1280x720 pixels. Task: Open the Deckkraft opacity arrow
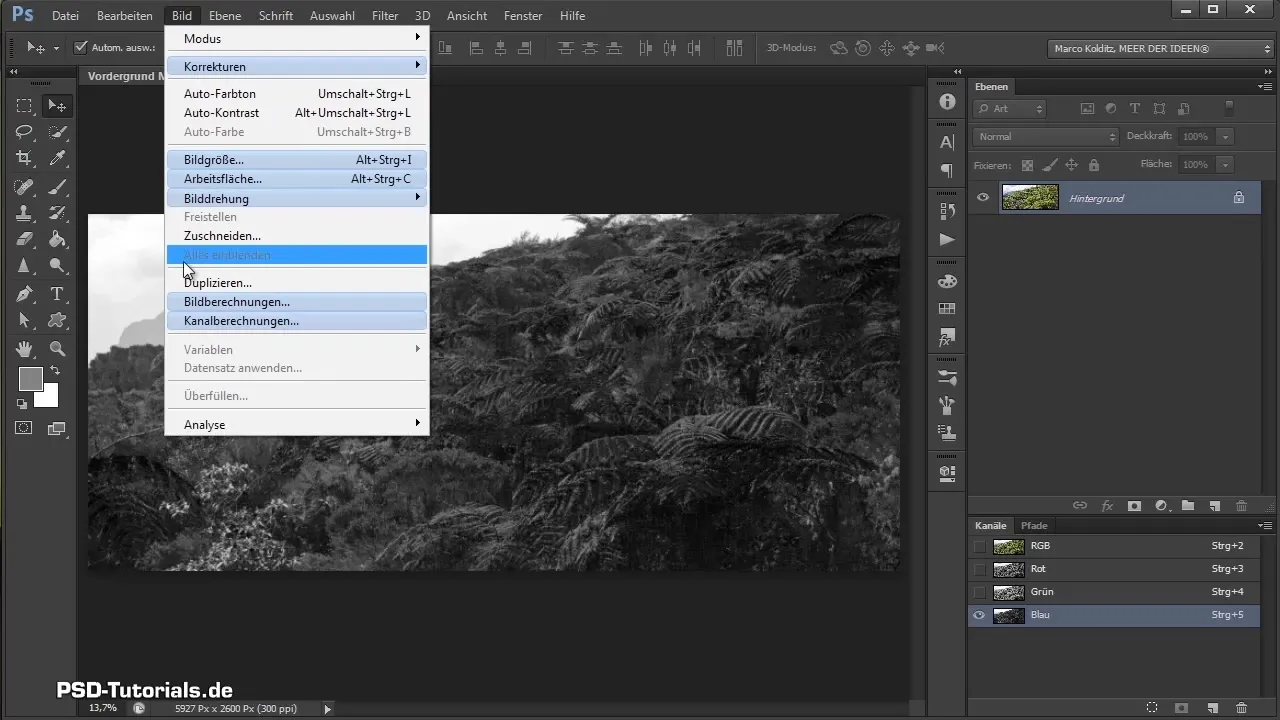1226,136
